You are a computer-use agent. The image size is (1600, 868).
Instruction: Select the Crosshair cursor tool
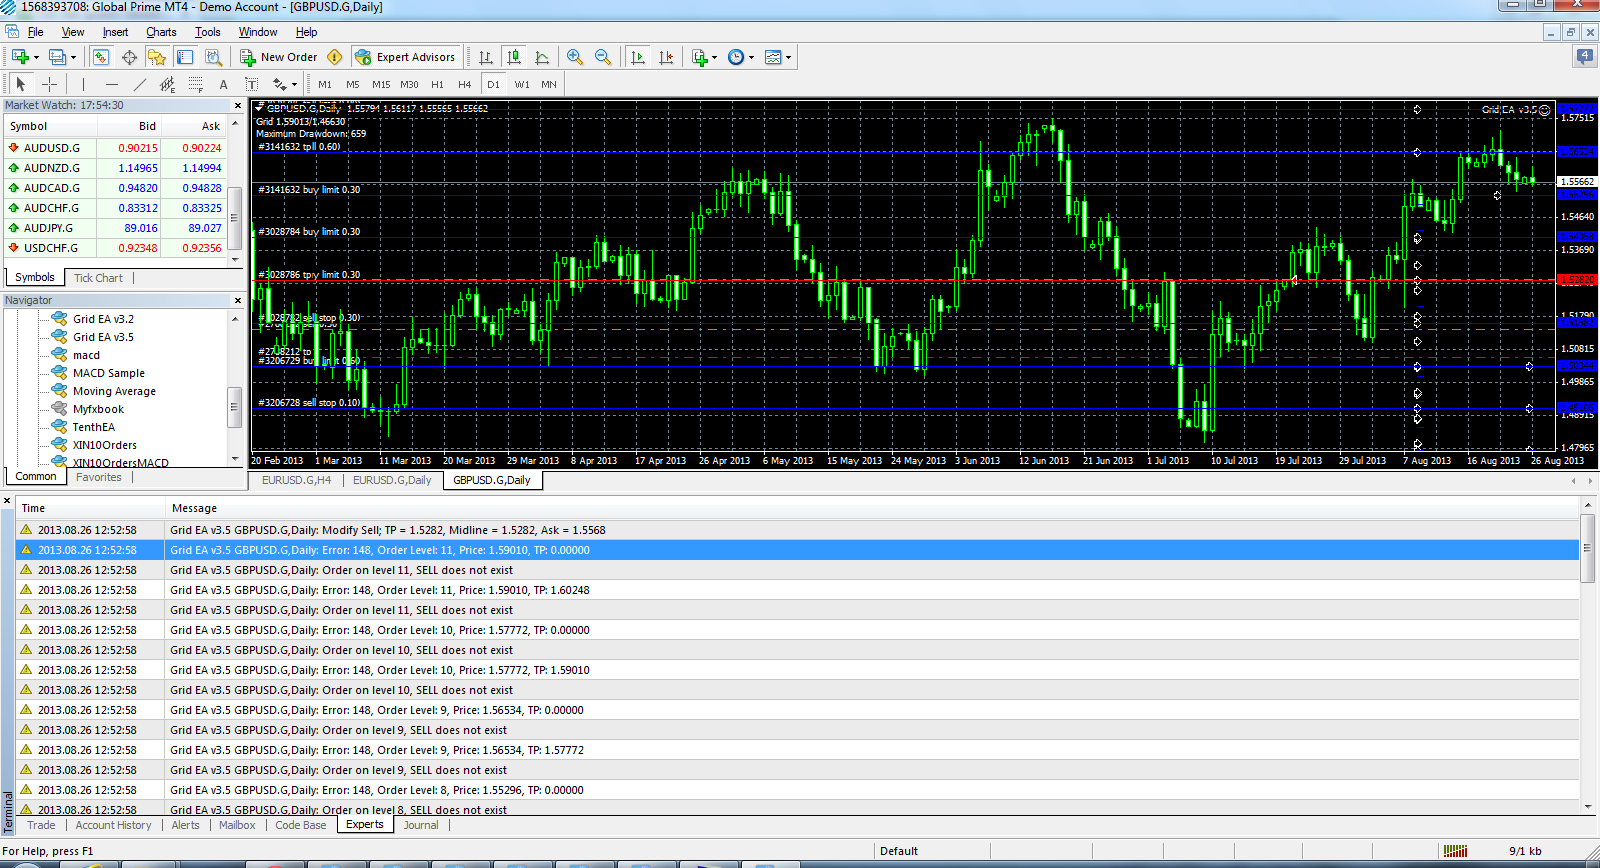49,84
